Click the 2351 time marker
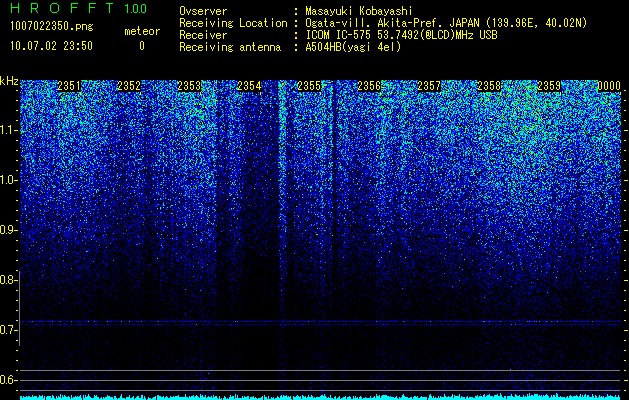Screen dimensions: 629x400 tap(69, 86)
